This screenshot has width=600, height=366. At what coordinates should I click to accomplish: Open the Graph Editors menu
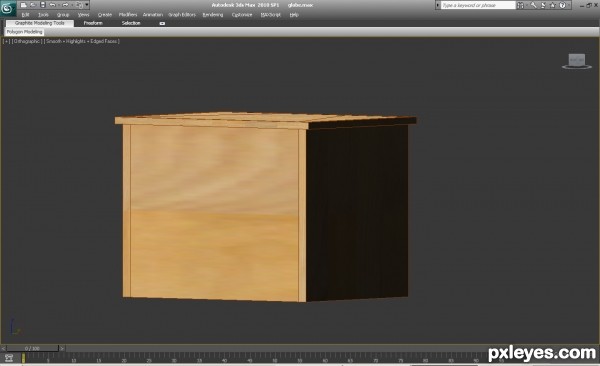pyautogui.click(x=182, y=15)
